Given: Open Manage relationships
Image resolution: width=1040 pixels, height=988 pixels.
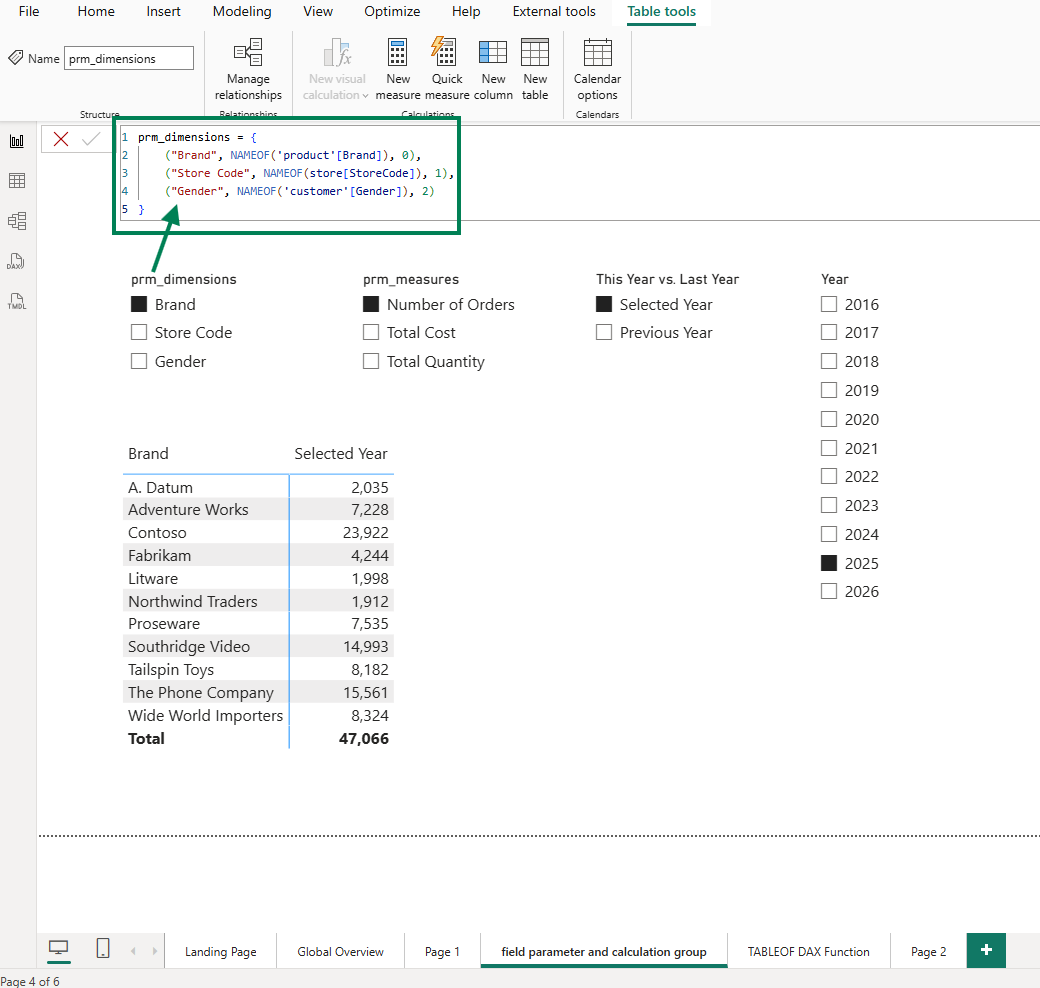Looking at the screenshot, I should pos(248,69).
